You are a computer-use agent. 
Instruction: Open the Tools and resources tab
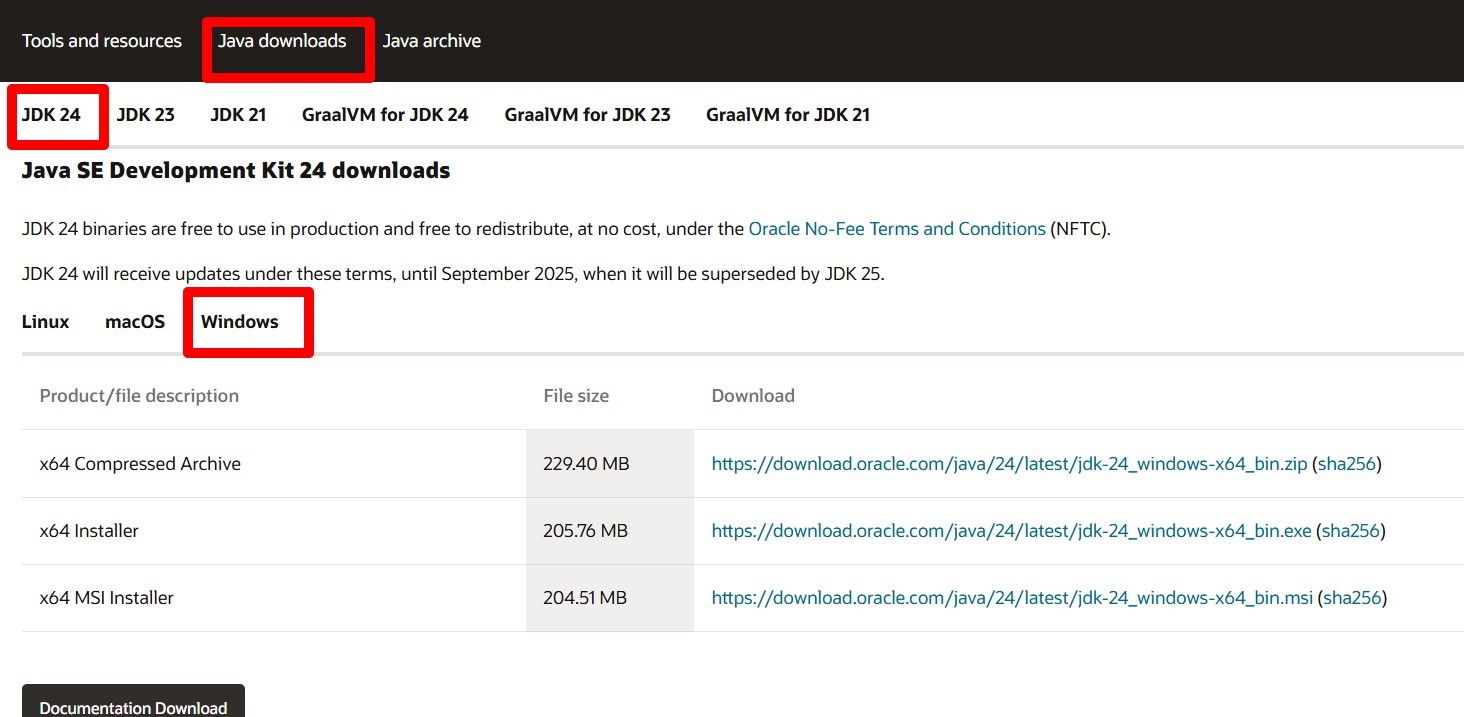pyautogui.click(x=102, y=41)
